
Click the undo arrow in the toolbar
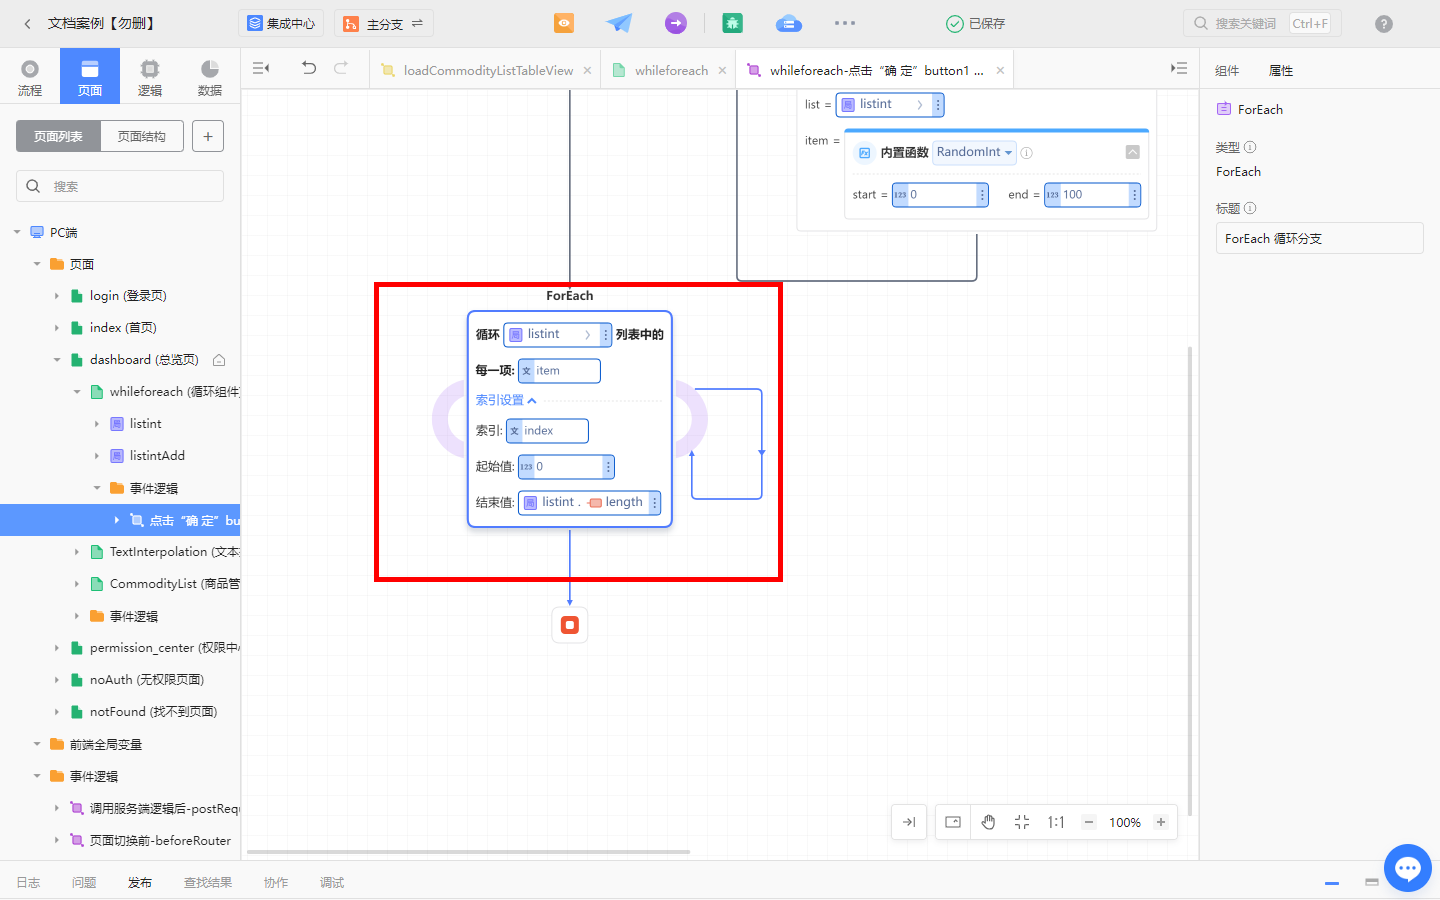tap(309, 68)
